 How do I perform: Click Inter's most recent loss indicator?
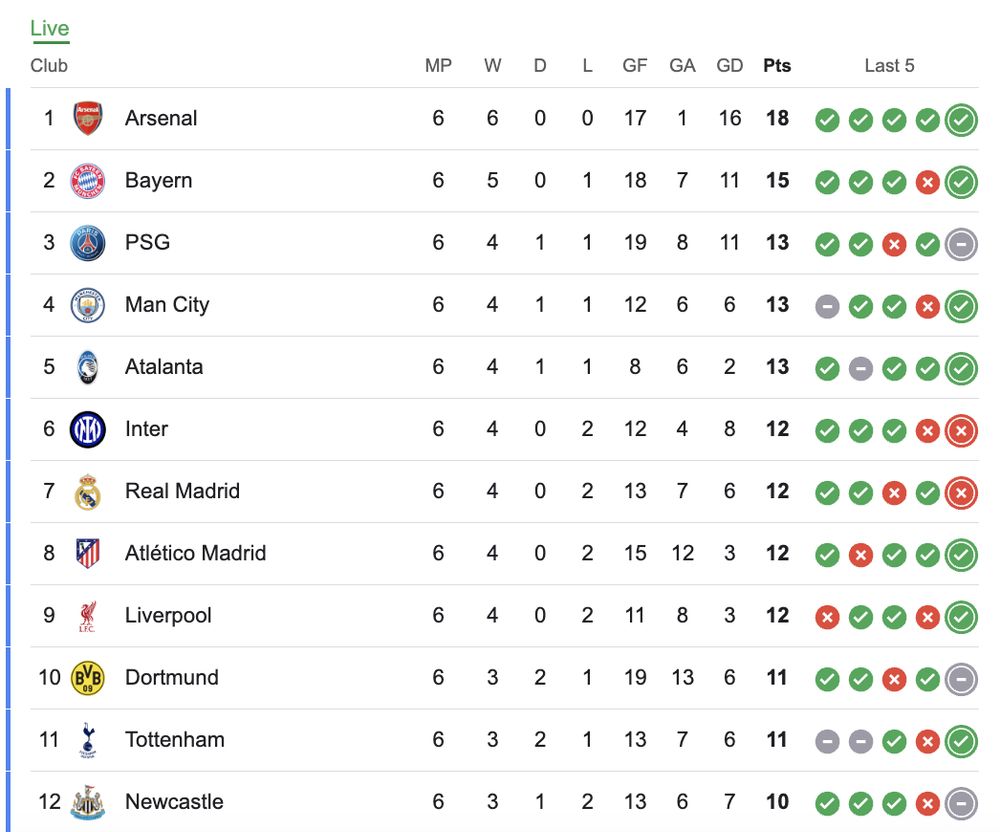click(x=961, y=431)
